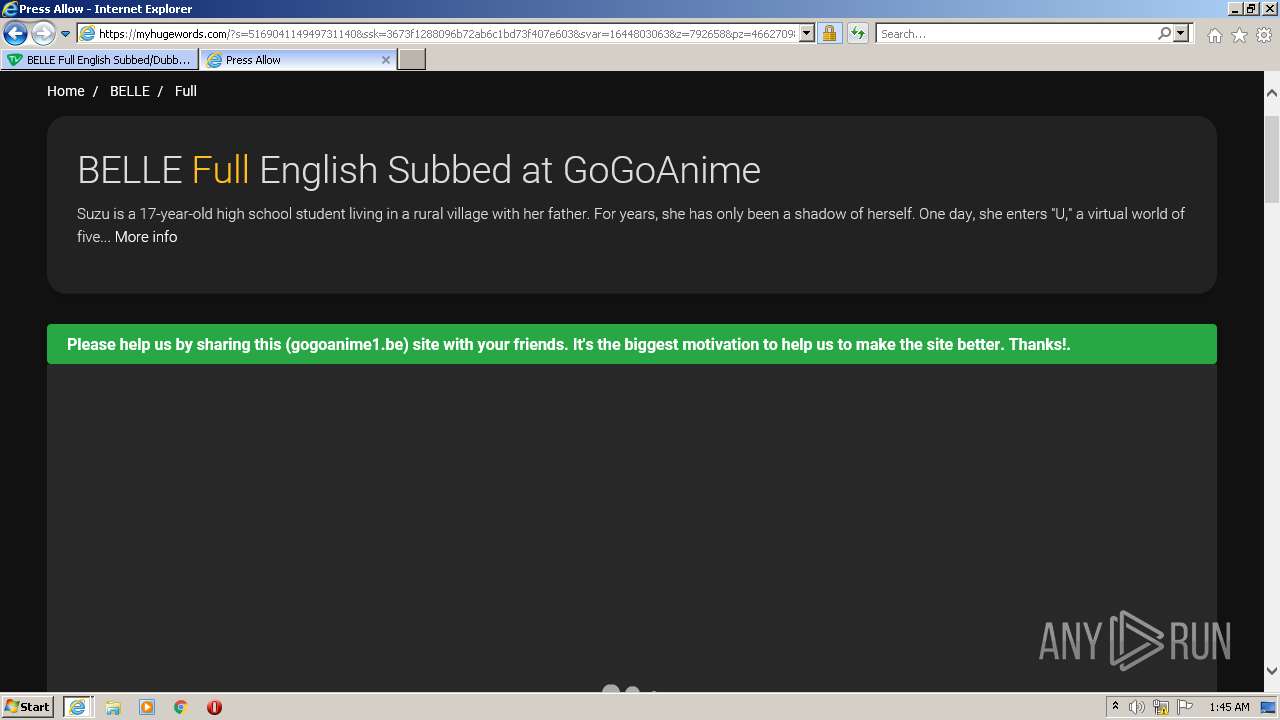Open a new blank tab
Viewport: 1280px width, 720px height.
(x=412, y=60)
